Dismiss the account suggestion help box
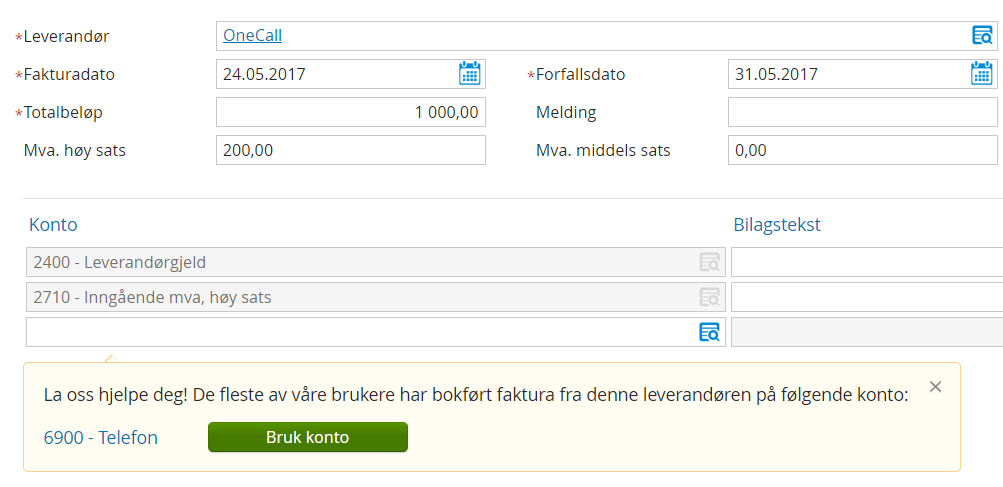This screenshot has height=487, width=1003. tap(935, 387)
